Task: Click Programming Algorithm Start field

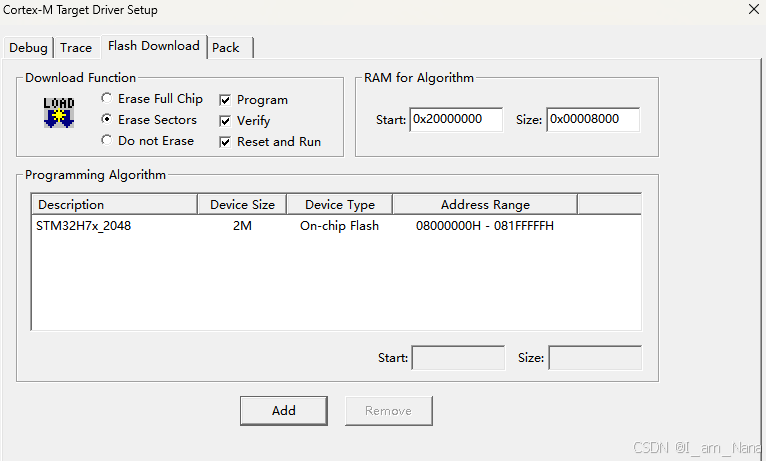Action: click(458, 358)
